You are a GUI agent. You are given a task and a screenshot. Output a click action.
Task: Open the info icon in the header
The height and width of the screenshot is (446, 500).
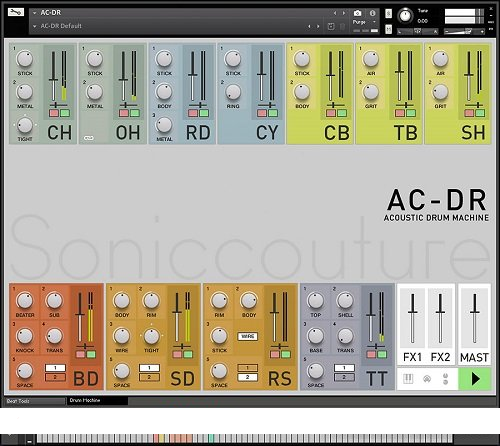(x=372, y=13)
